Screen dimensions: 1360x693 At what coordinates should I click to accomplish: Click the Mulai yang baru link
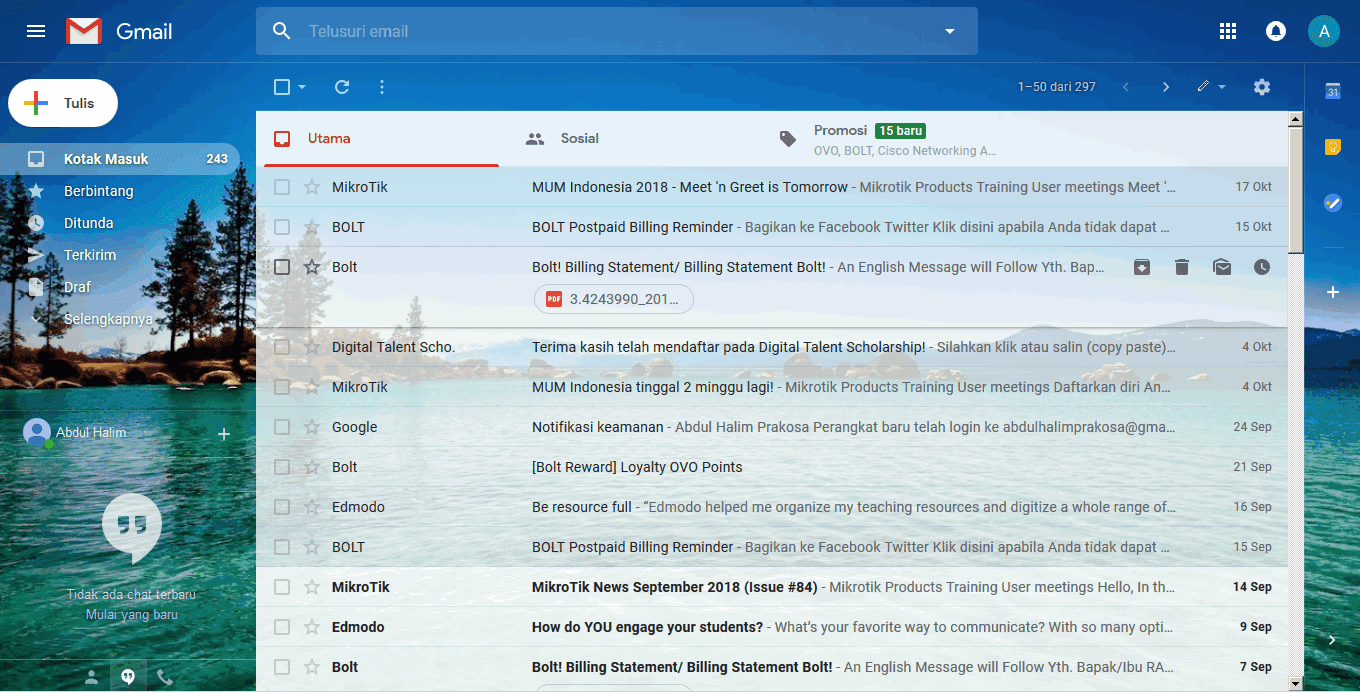[131, 614]
